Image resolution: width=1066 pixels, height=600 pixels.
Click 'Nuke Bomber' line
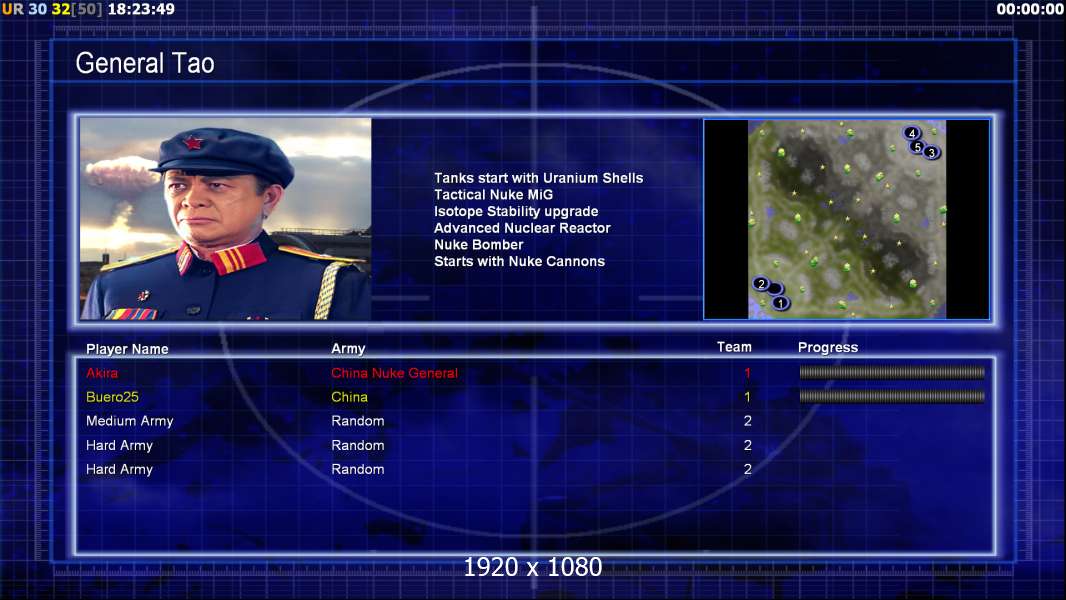(x=479, y=245)
